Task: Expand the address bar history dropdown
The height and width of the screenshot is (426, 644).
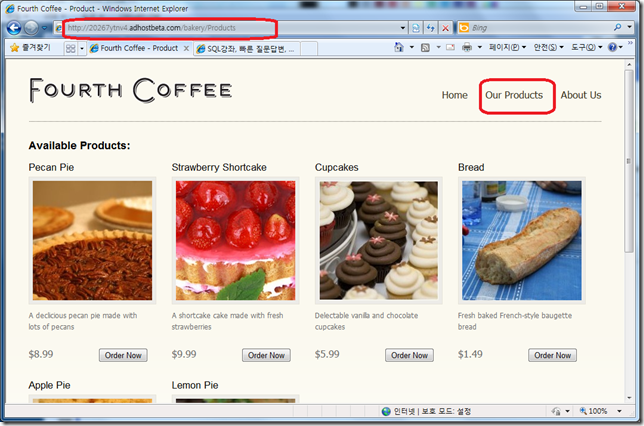Action: tap(403, 28)
